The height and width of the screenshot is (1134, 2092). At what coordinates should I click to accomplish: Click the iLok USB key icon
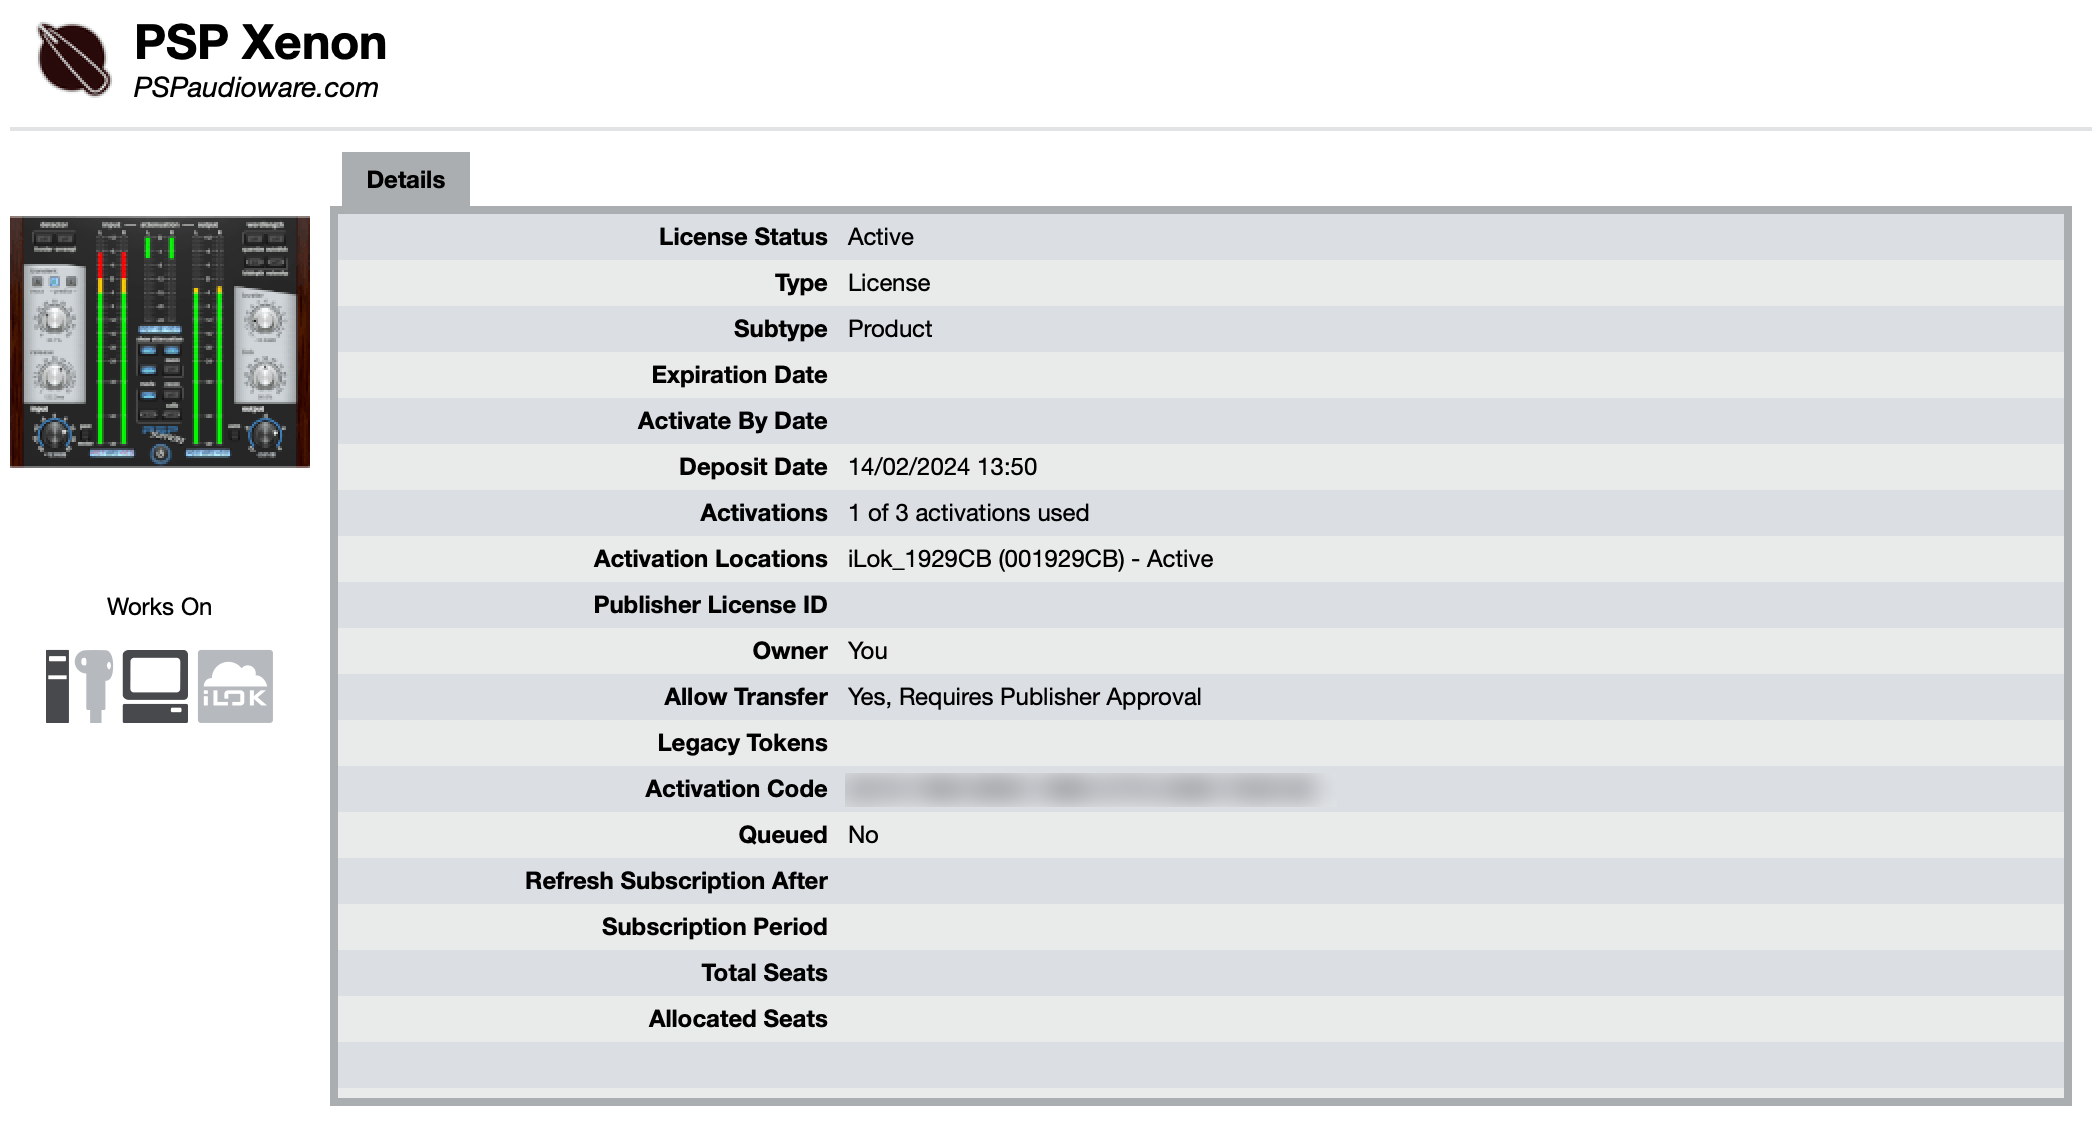coord(95,686)
